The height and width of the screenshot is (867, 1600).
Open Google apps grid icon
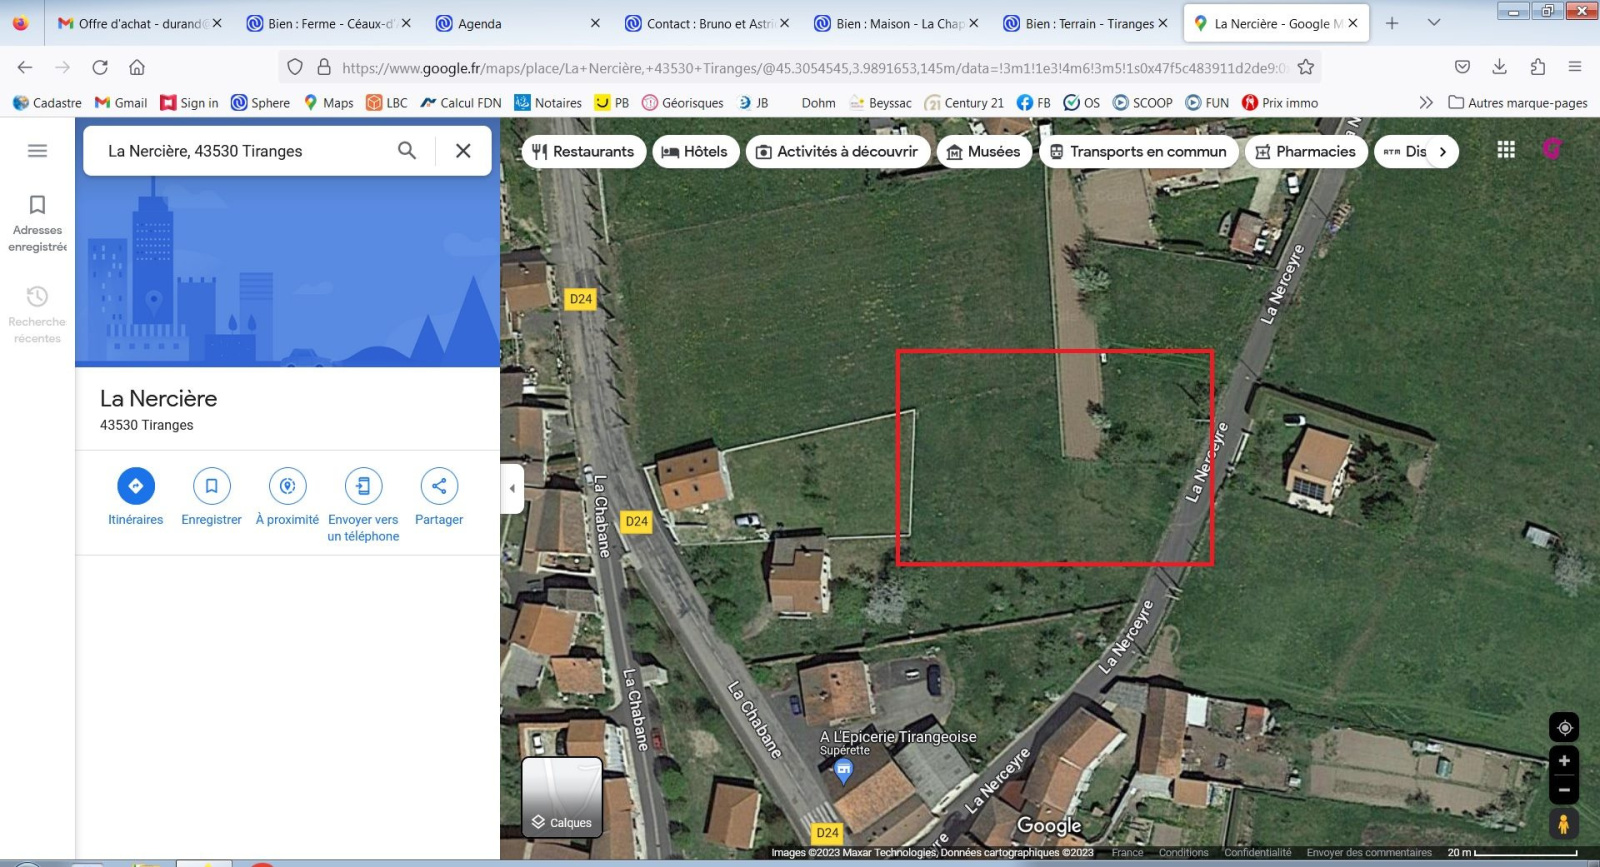[x=1506, y=150]
